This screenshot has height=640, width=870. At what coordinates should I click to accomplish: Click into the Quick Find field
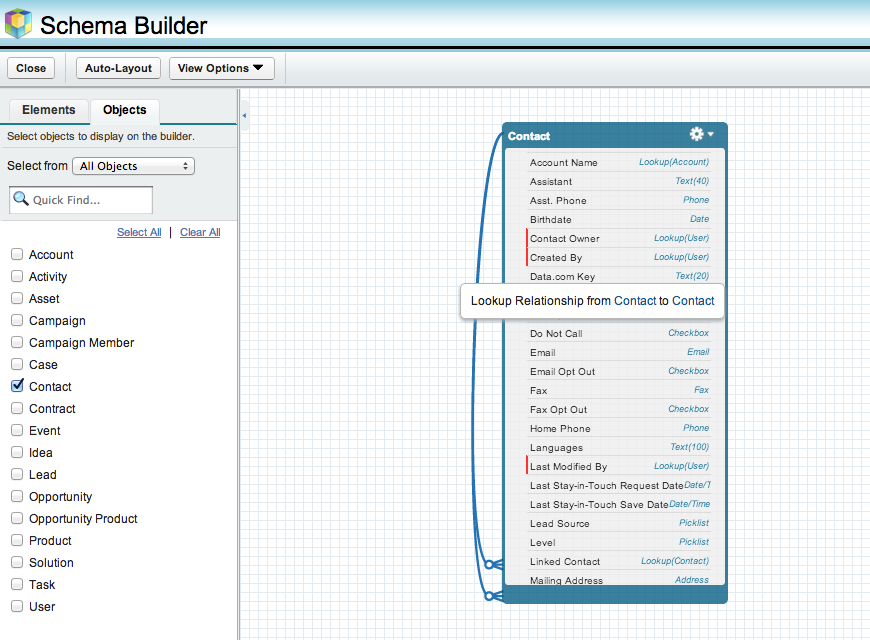pyautogui.click(x=81, y=200)
